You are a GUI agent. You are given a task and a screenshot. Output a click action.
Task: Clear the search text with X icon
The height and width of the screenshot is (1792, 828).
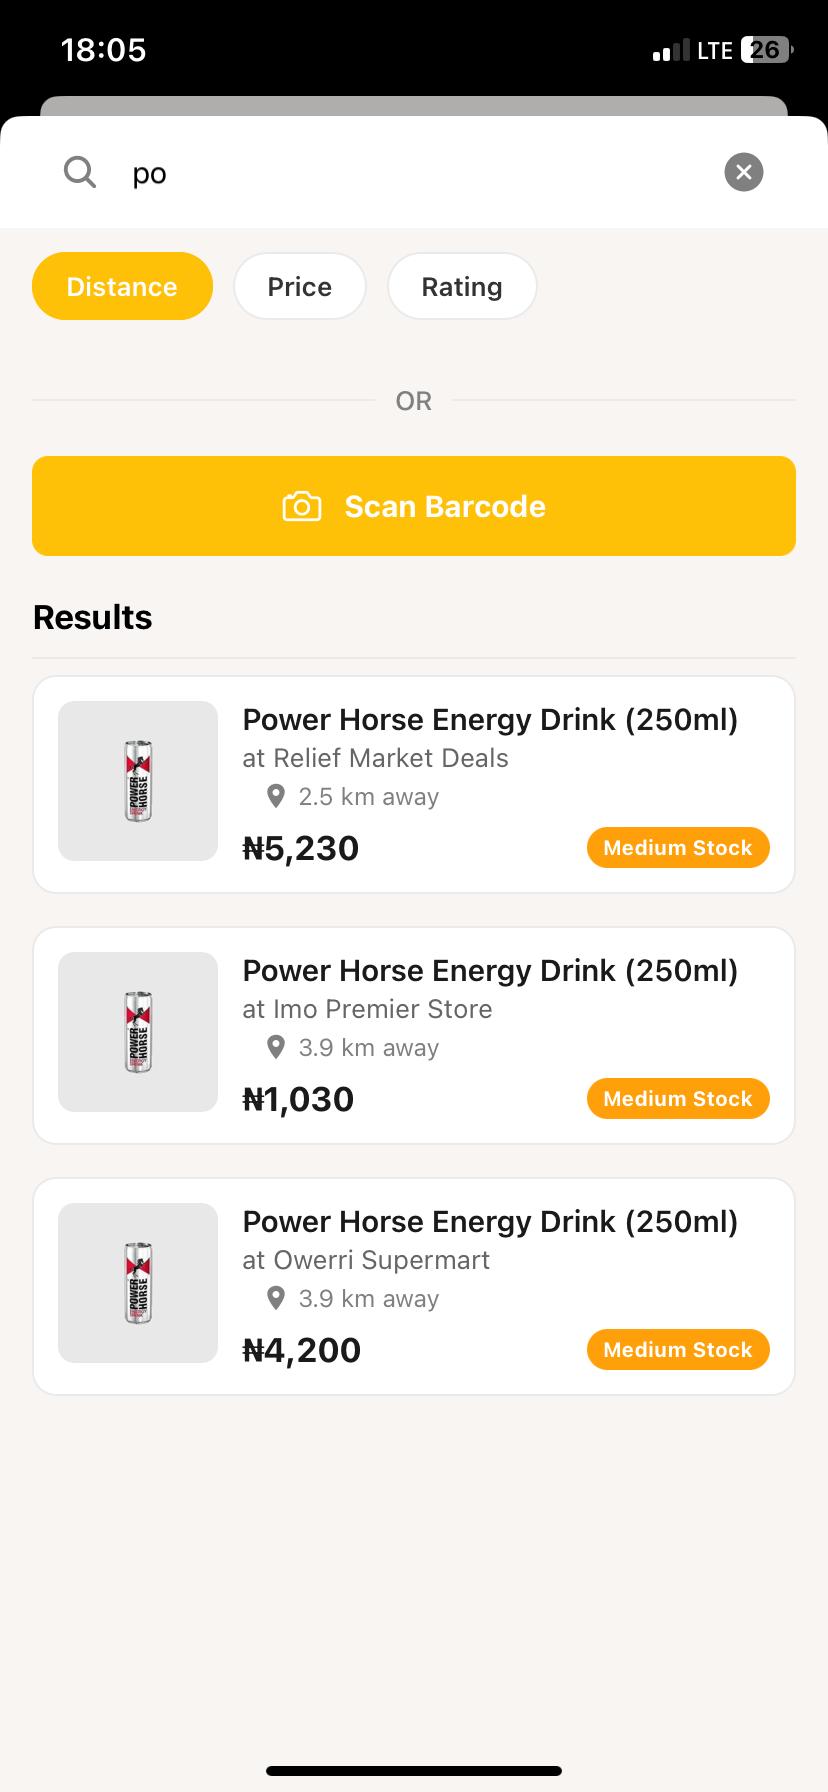[x=743, y=172]
